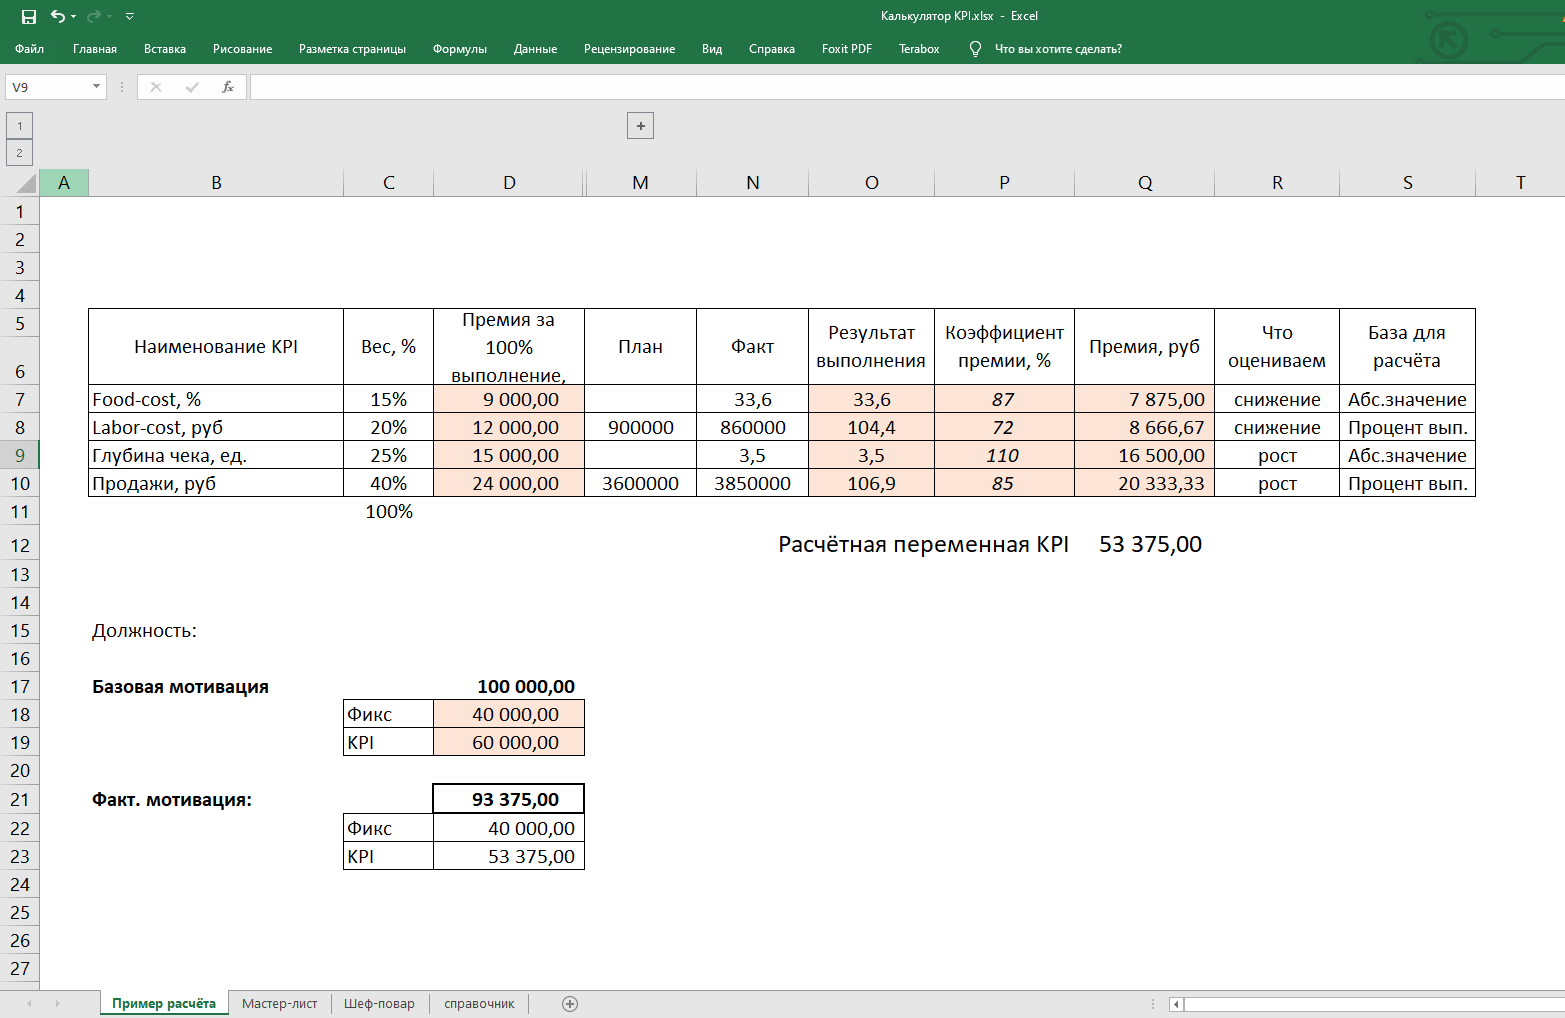This screenshot has height=1018, width=1565.
Task: Click the Undo arrow icon
Action: [x=58, y=16]
